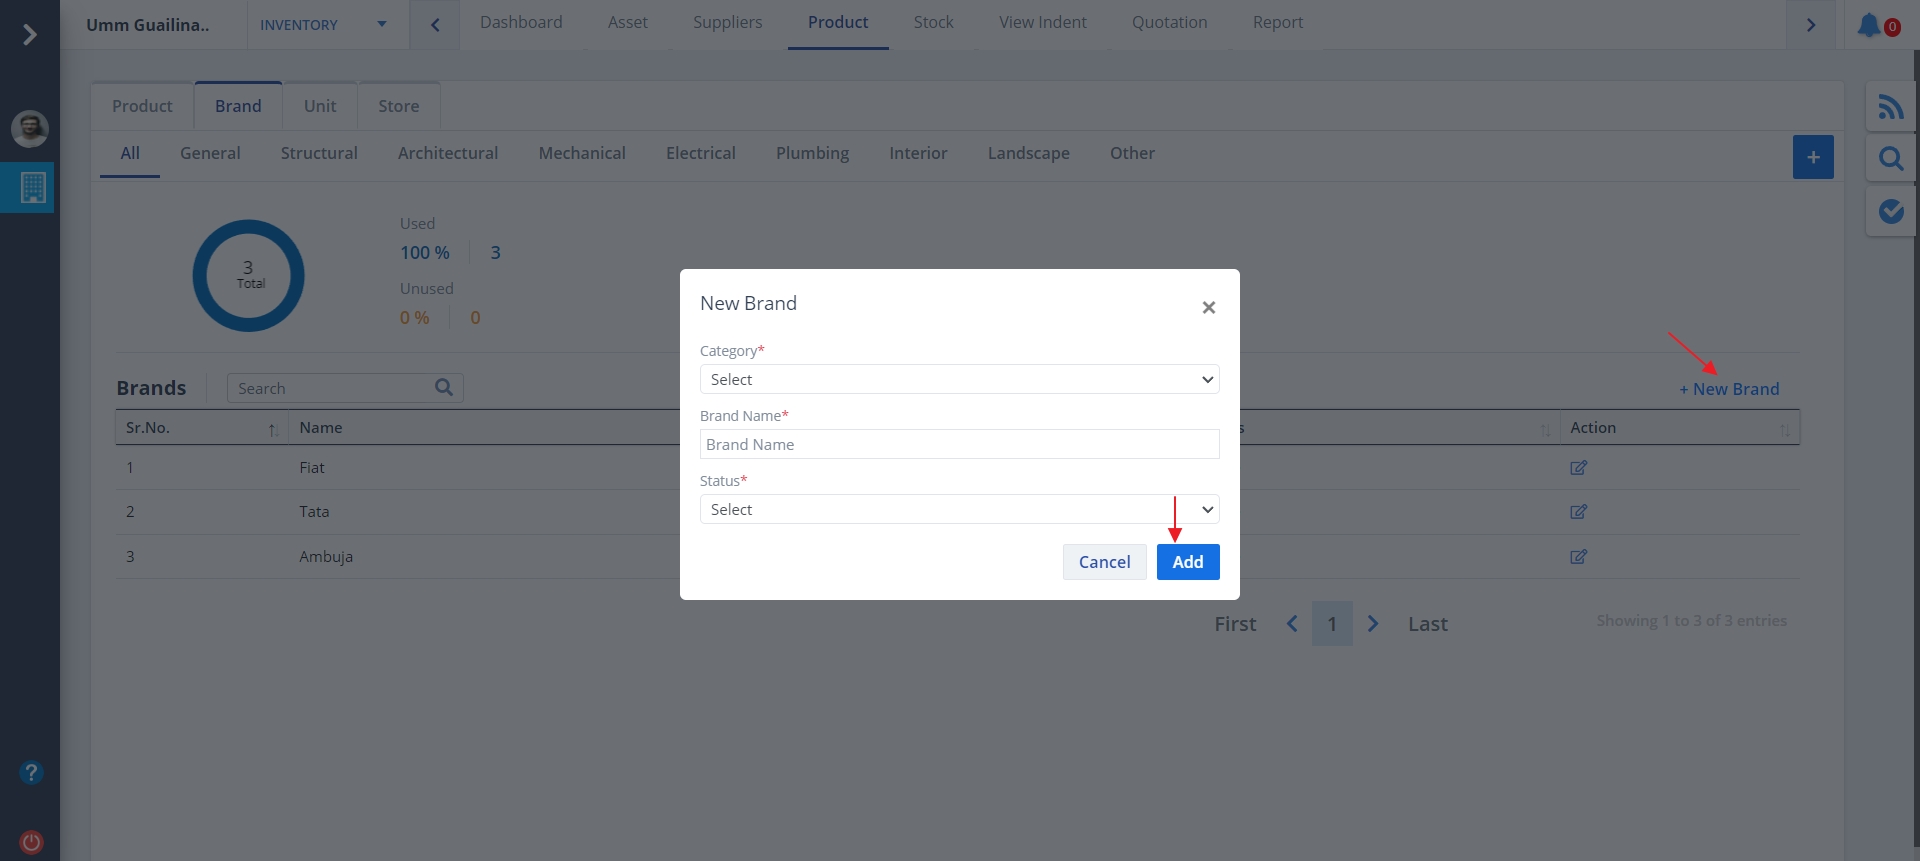
Task: Click the red power logout icon
Action: pos(31,842)
